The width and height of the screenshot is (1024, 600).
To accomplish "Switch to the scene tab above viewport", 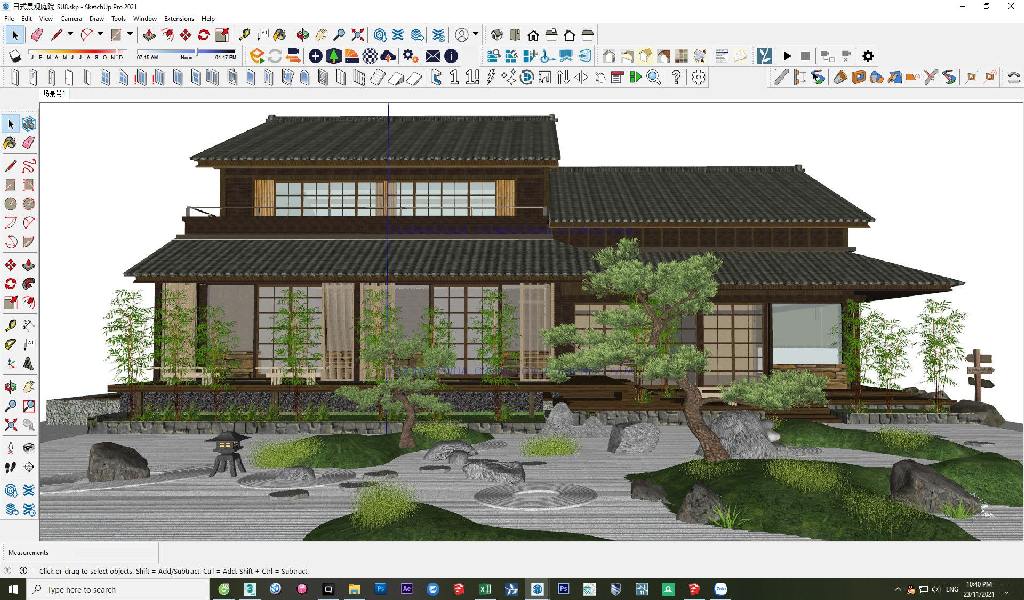I will [x=52, y=93].
